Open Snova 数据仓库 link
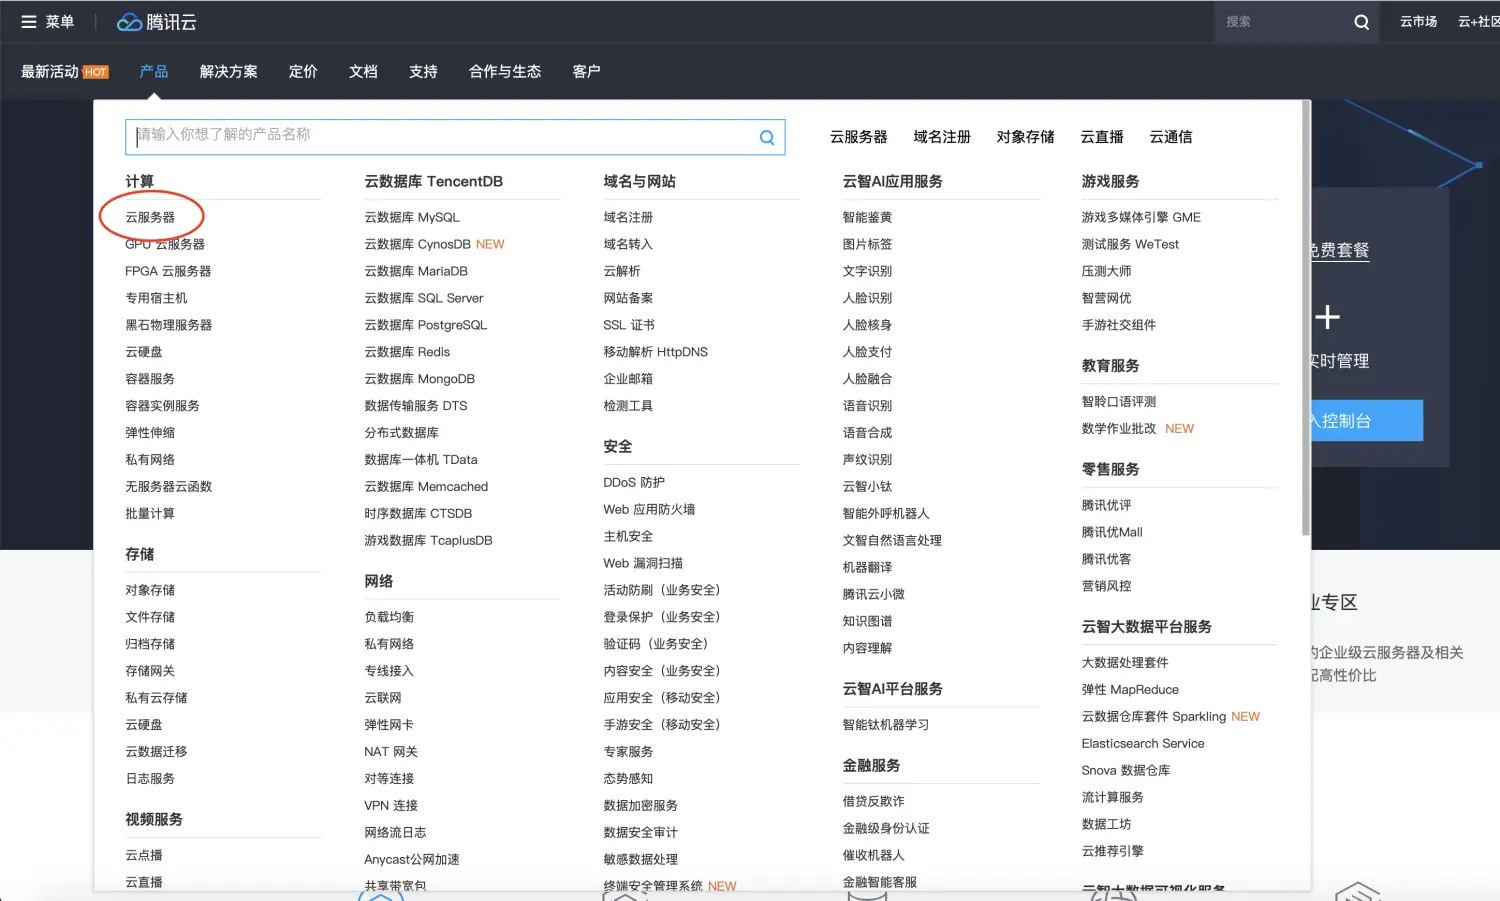The width and height of the screenshot is (1500, 901). tap(1126, 771)
